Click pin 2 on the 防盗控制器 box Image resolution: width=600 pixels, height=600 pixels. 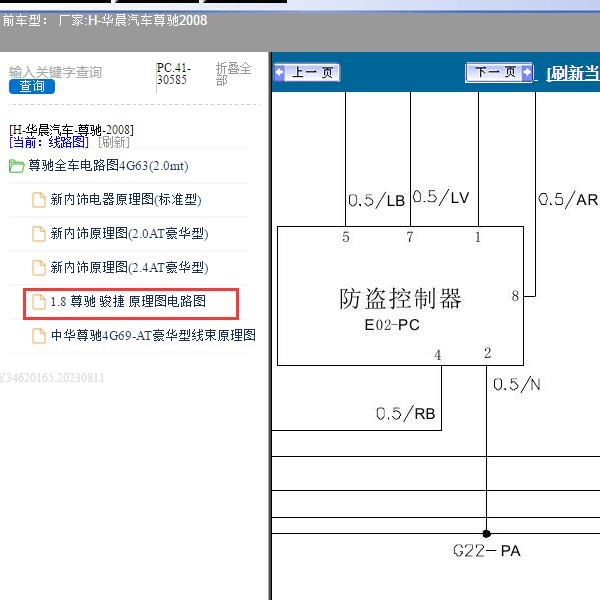[x=488, y=353]
